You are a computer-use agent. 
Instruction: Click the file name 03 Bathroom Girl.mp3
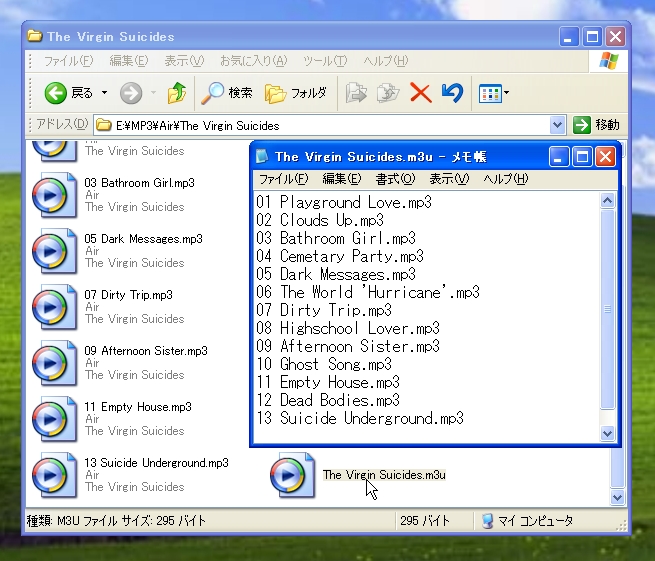coord(140,183)
